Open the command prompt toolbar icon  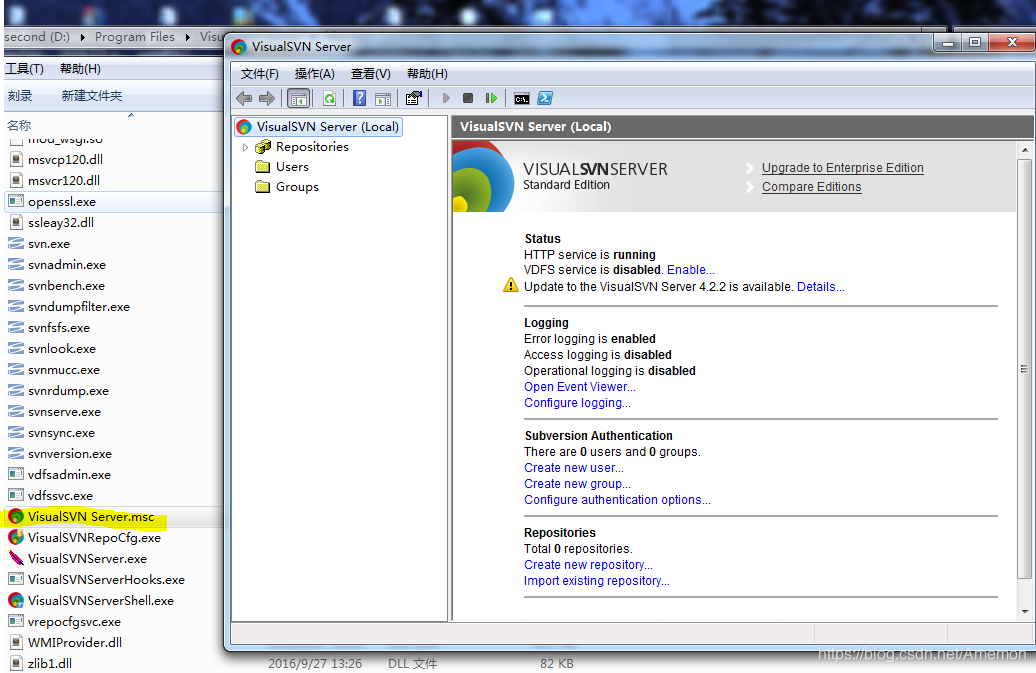point(521,98)
